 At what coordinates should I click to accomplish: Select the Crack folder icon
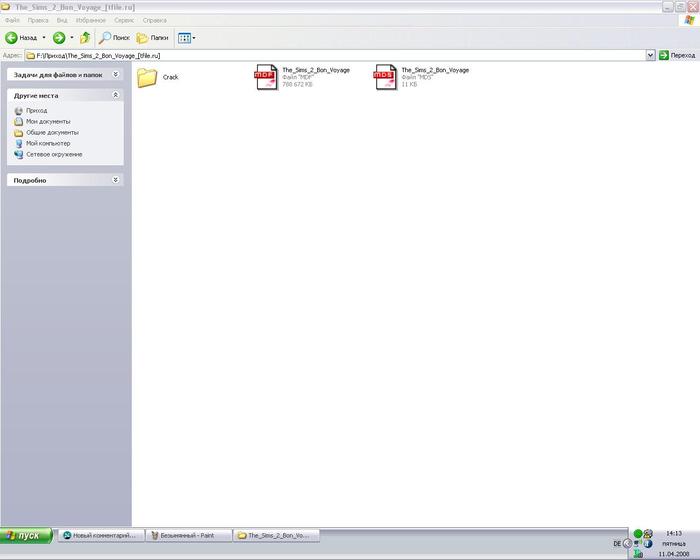(x=147, y=78)
